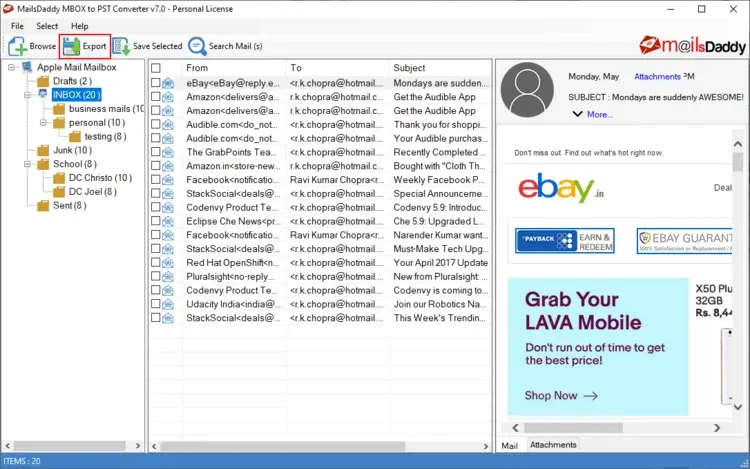Open Search Mail(s) magnifier icon
Viewport: 750px width, 469px height.
tap(197, 46)
